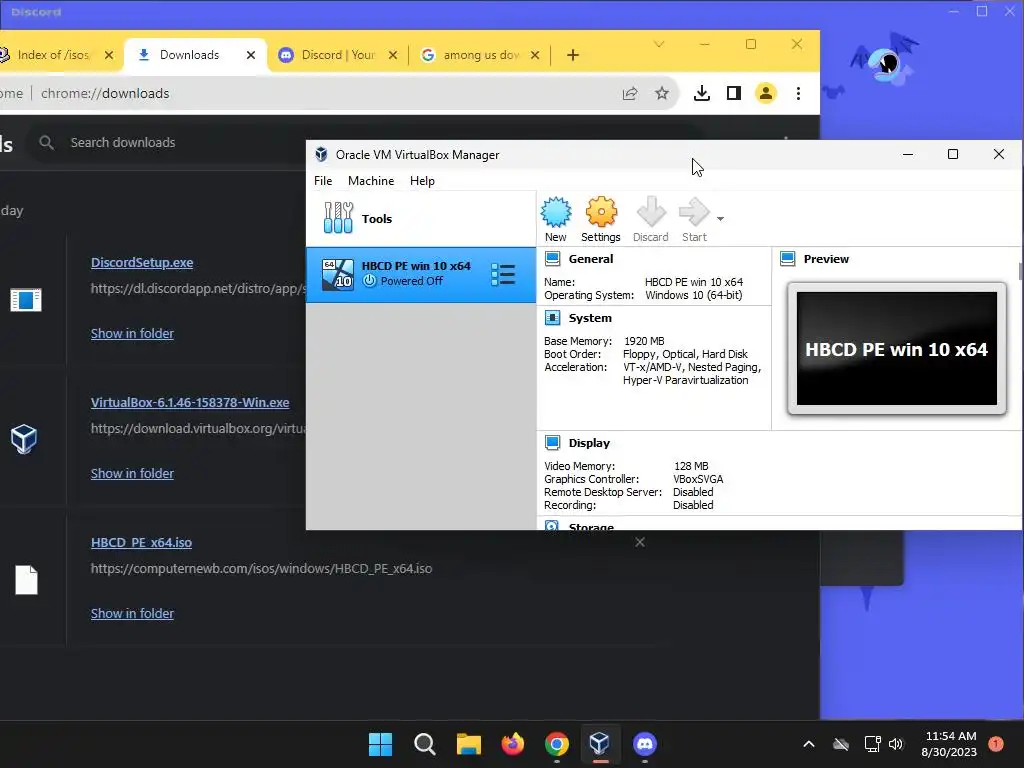Open the Chrome profile avatar
1024x768 pixels.
765,93
